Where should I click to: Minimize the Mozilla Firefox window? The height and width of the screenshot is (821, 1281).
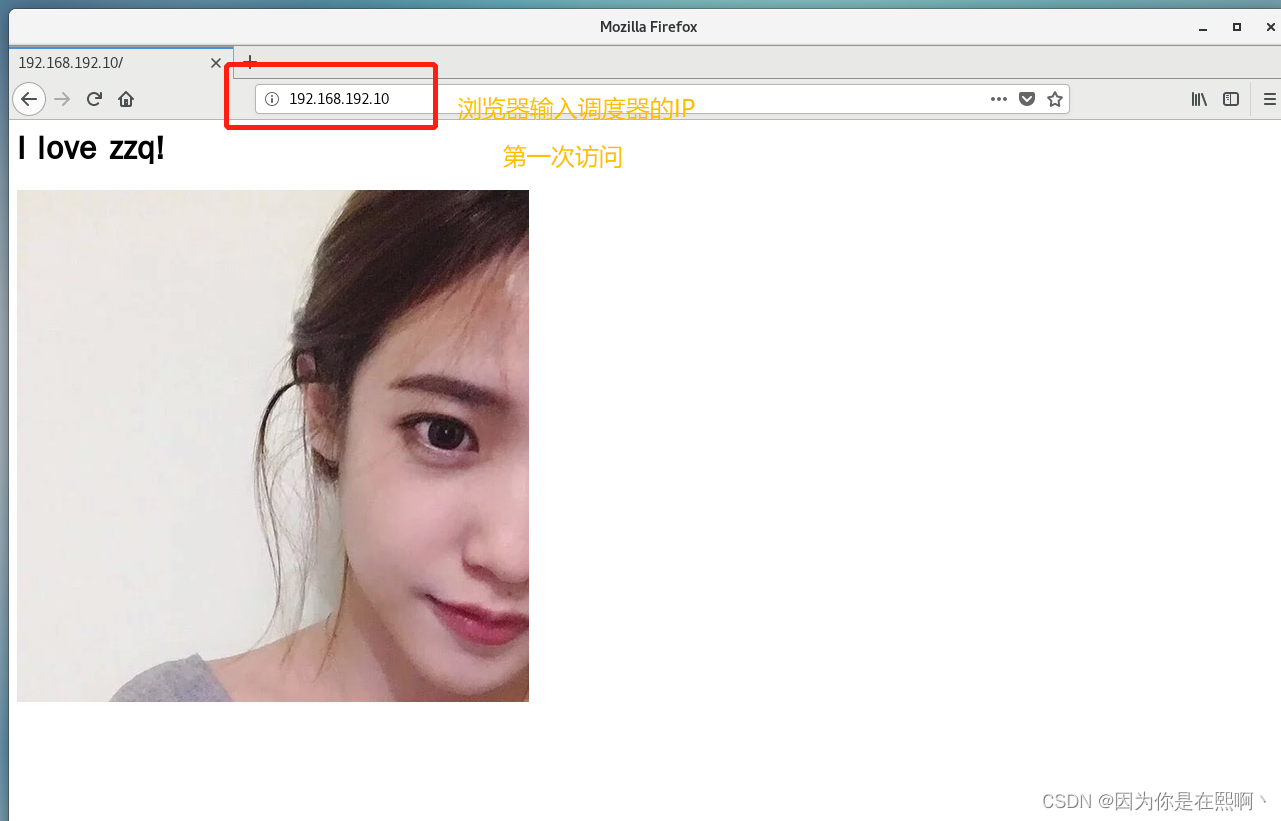(x=1203, y=27)
